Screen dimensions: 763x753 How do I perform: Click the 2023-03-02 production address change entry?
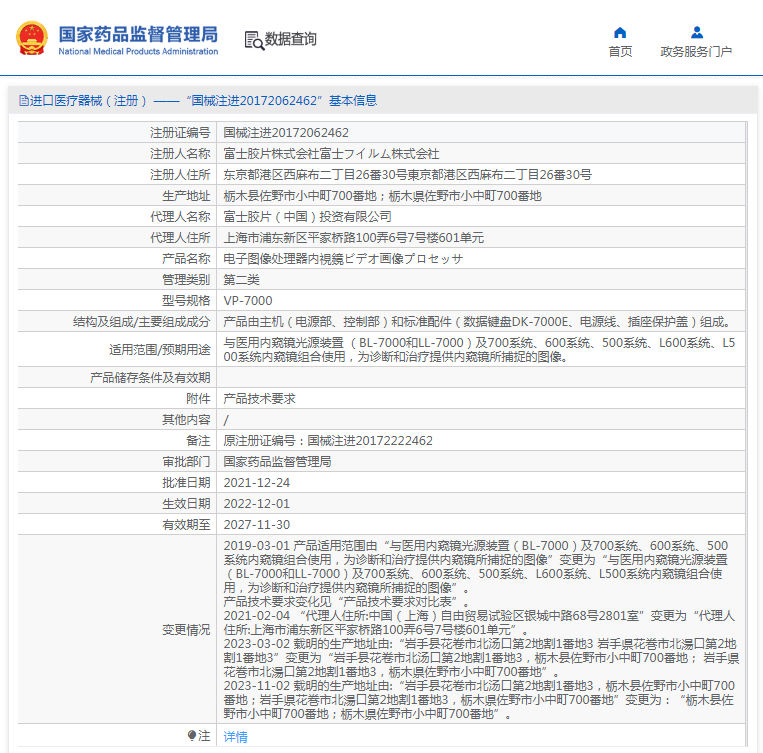[481, 658]
